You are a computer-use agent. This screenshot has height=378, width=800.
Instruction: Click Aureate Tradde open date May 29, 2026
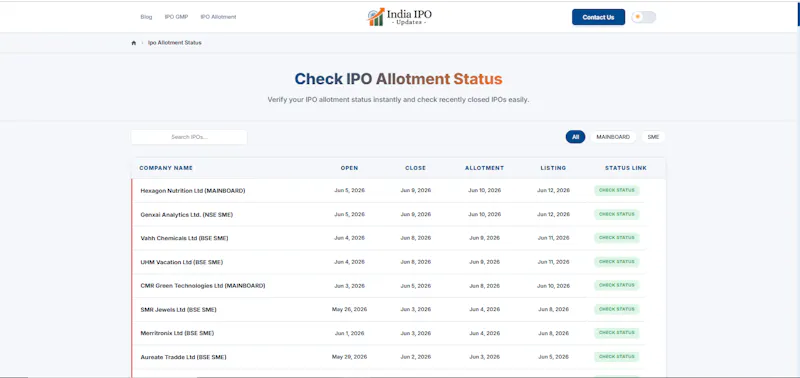pyautogui.click(x=349, y=357)
